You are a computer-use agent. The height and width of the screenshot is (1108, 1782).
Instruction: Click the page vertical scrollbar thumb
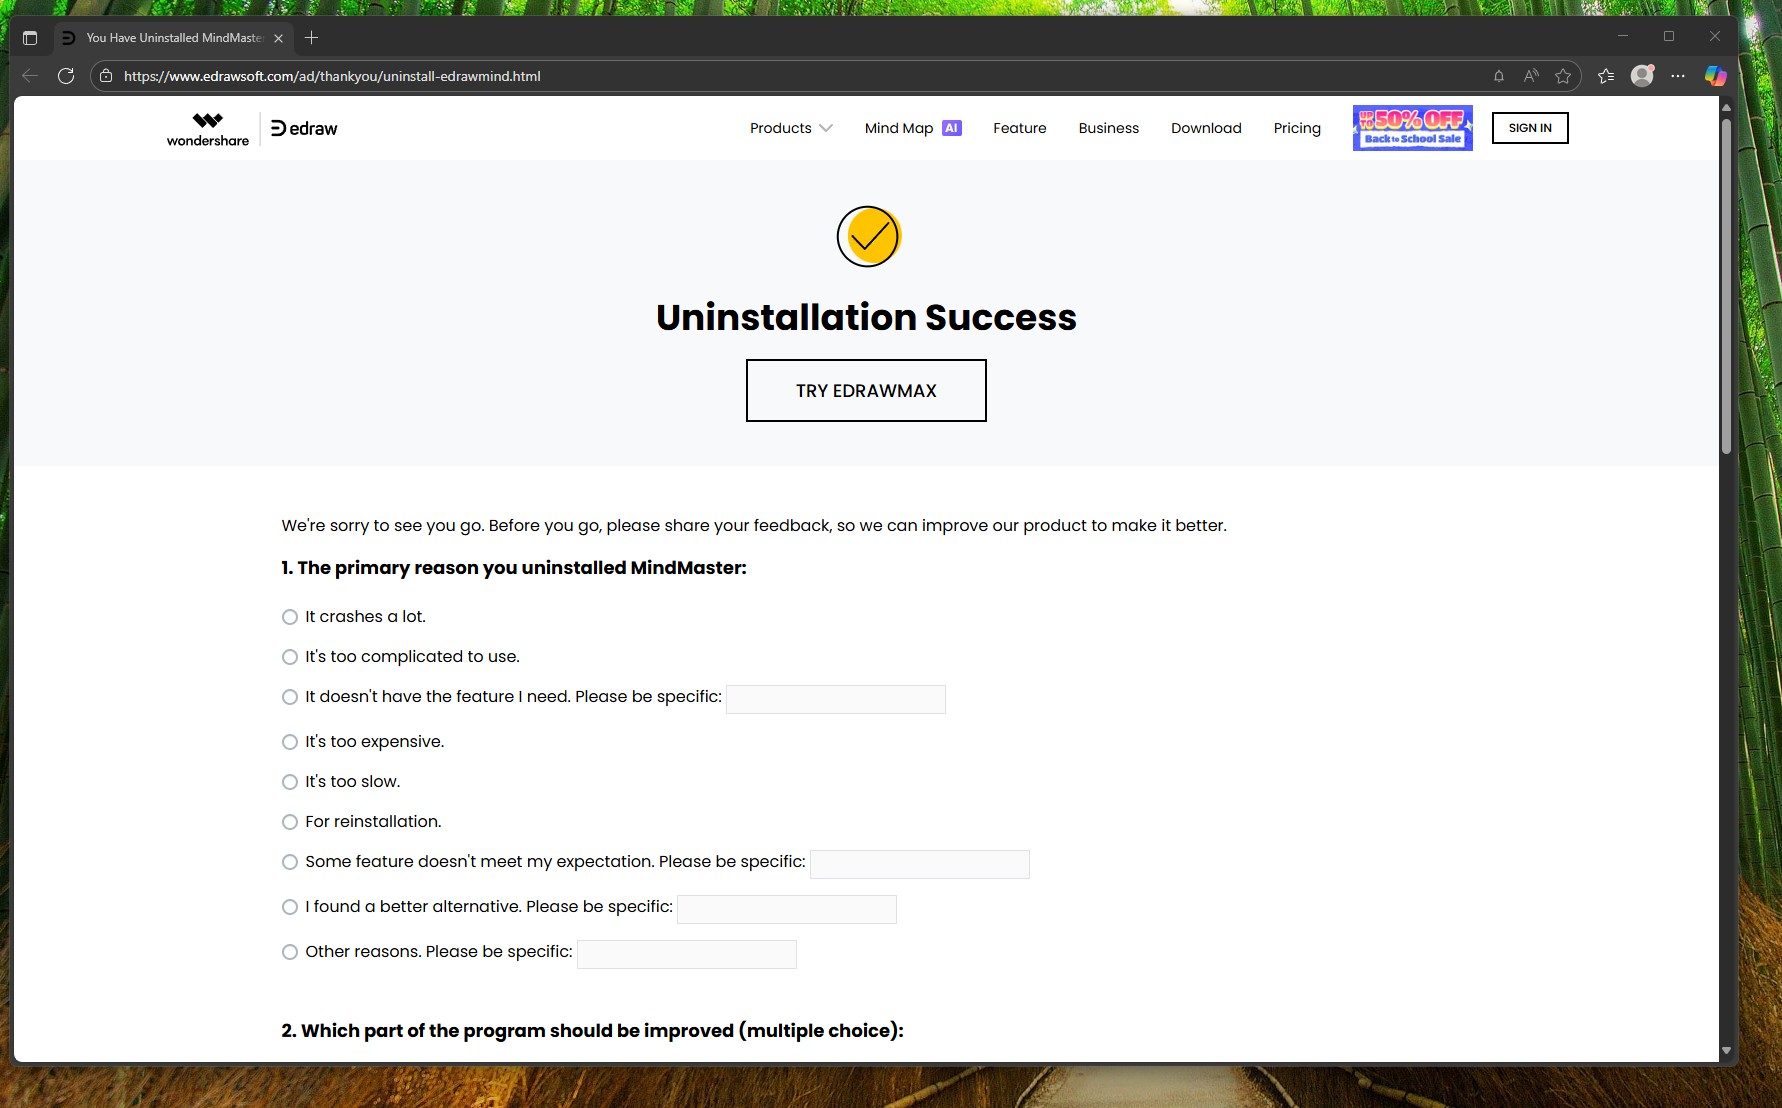(1726, 287)
